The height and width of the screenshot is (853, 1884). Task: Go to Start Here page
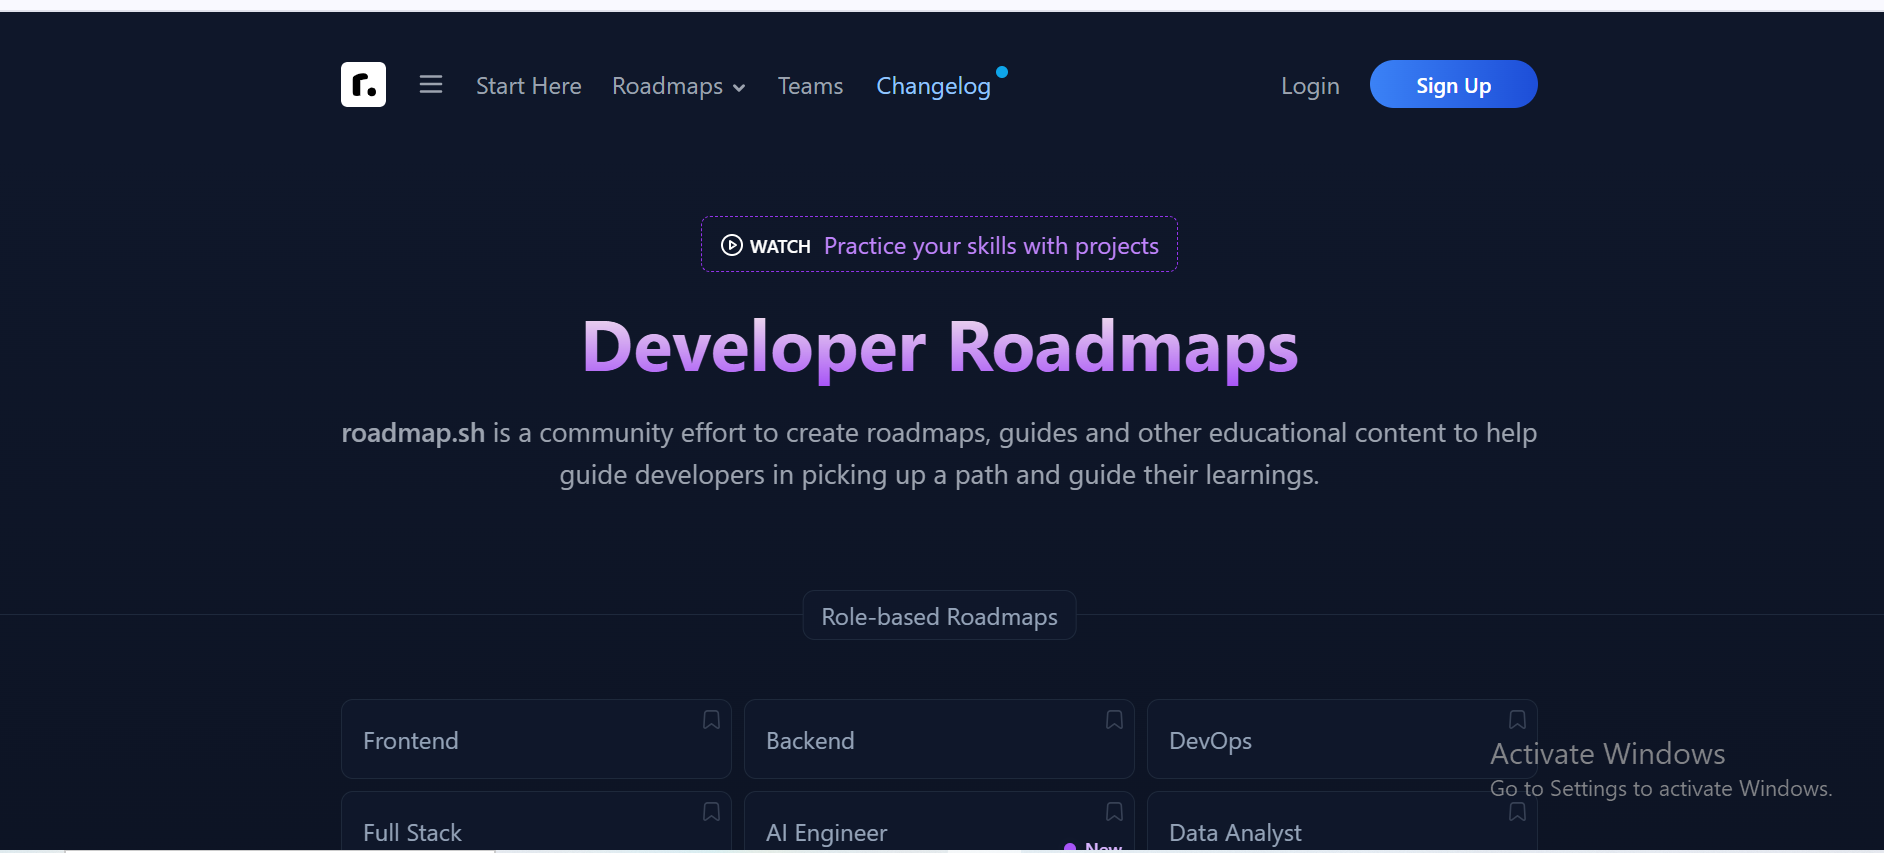click(x=528, y=86)
